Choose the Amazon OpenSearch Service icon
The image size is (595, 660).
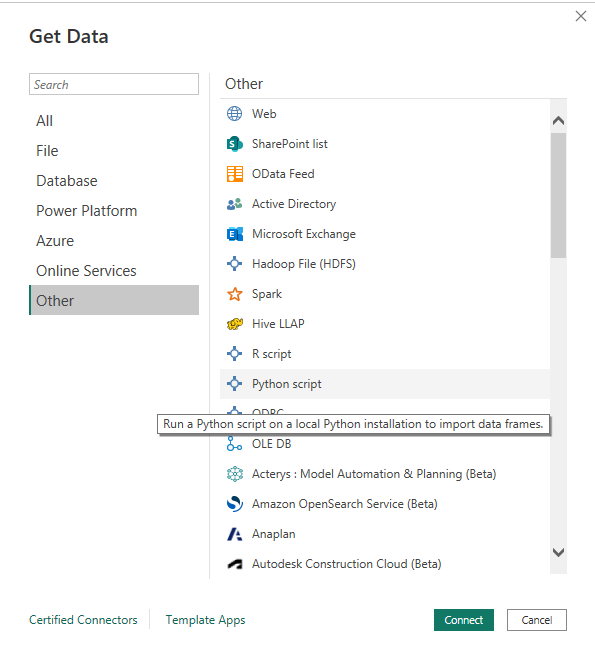point(234,504)
